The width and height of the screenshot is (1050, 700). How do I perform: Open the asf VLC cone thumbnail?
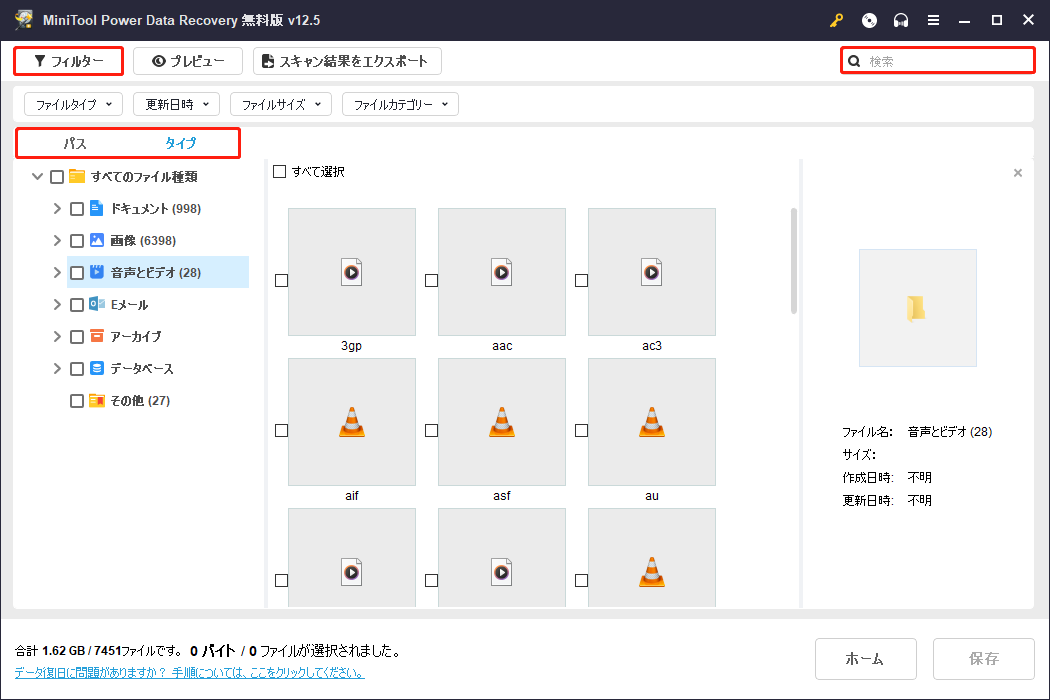pos(502,421)
